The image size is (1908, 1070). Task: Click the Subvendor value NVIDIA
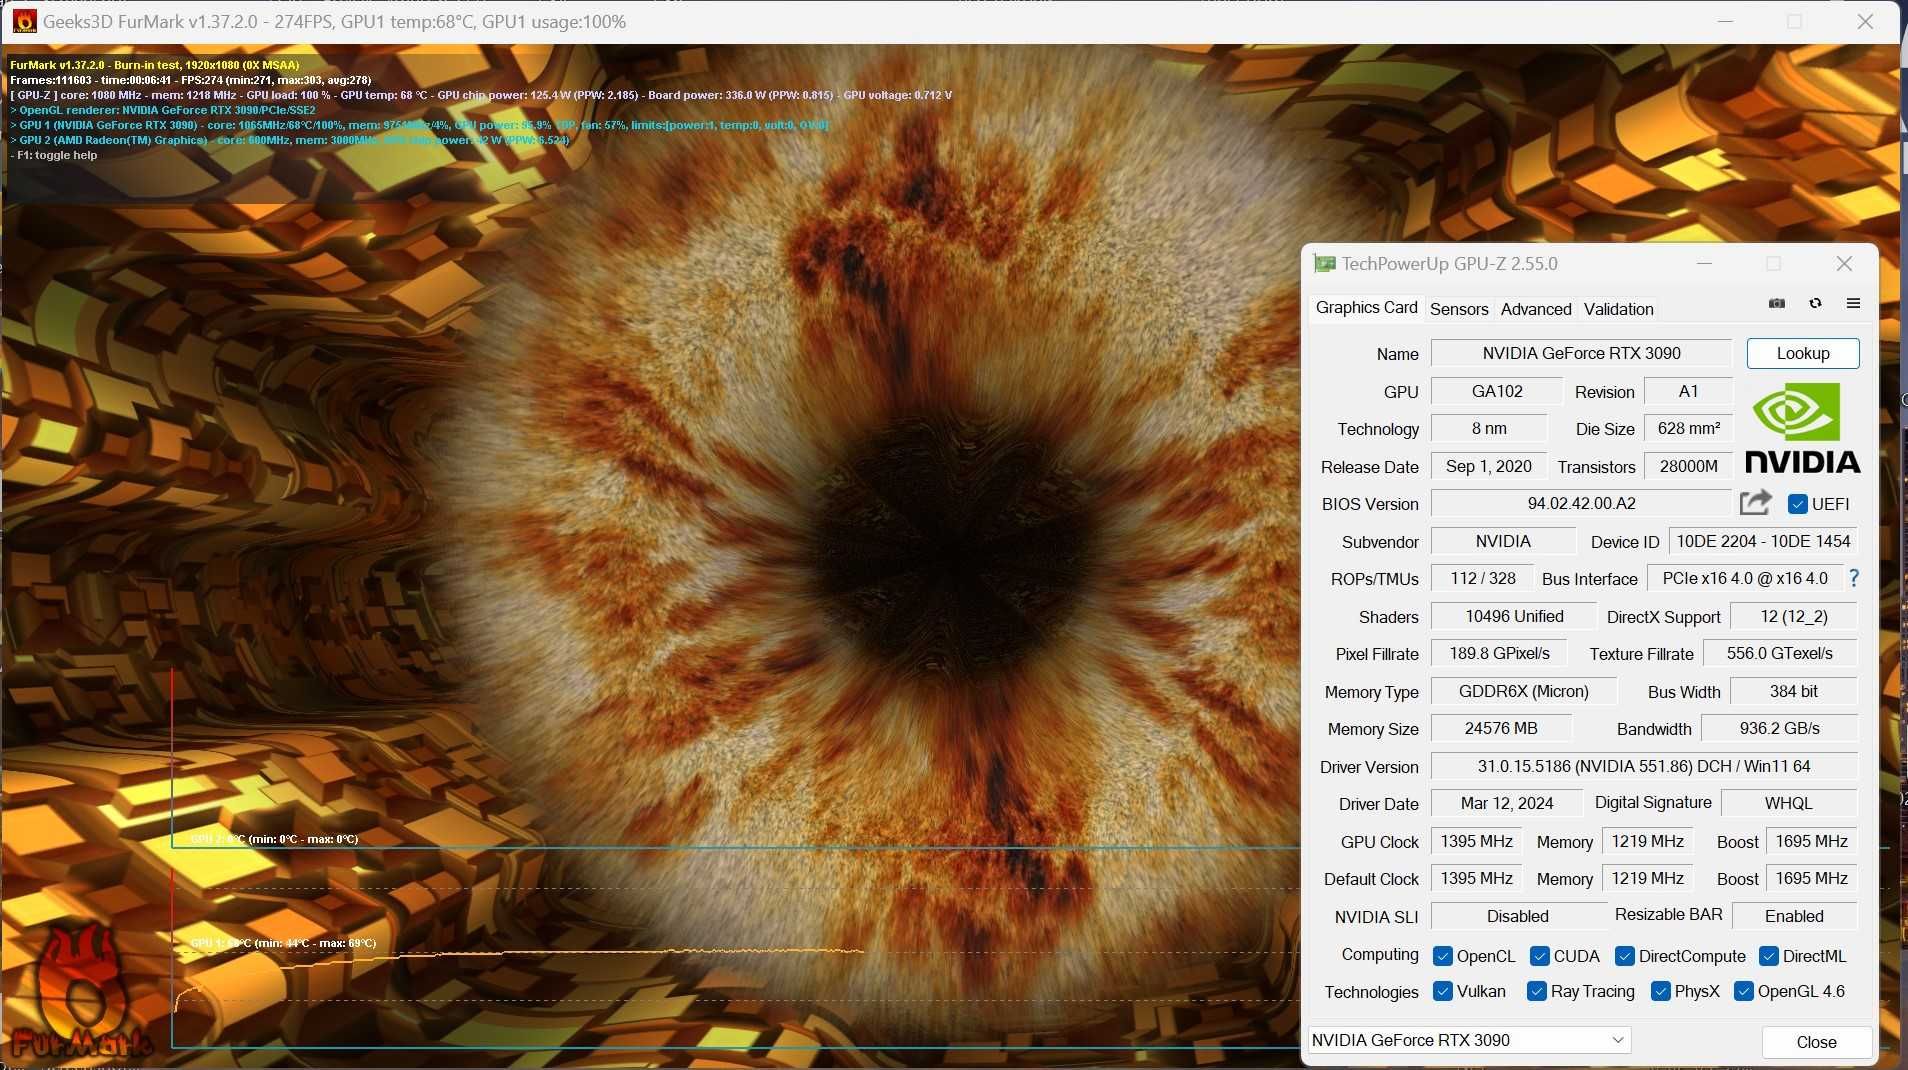pyautogui.click(x=1503, y=541)
